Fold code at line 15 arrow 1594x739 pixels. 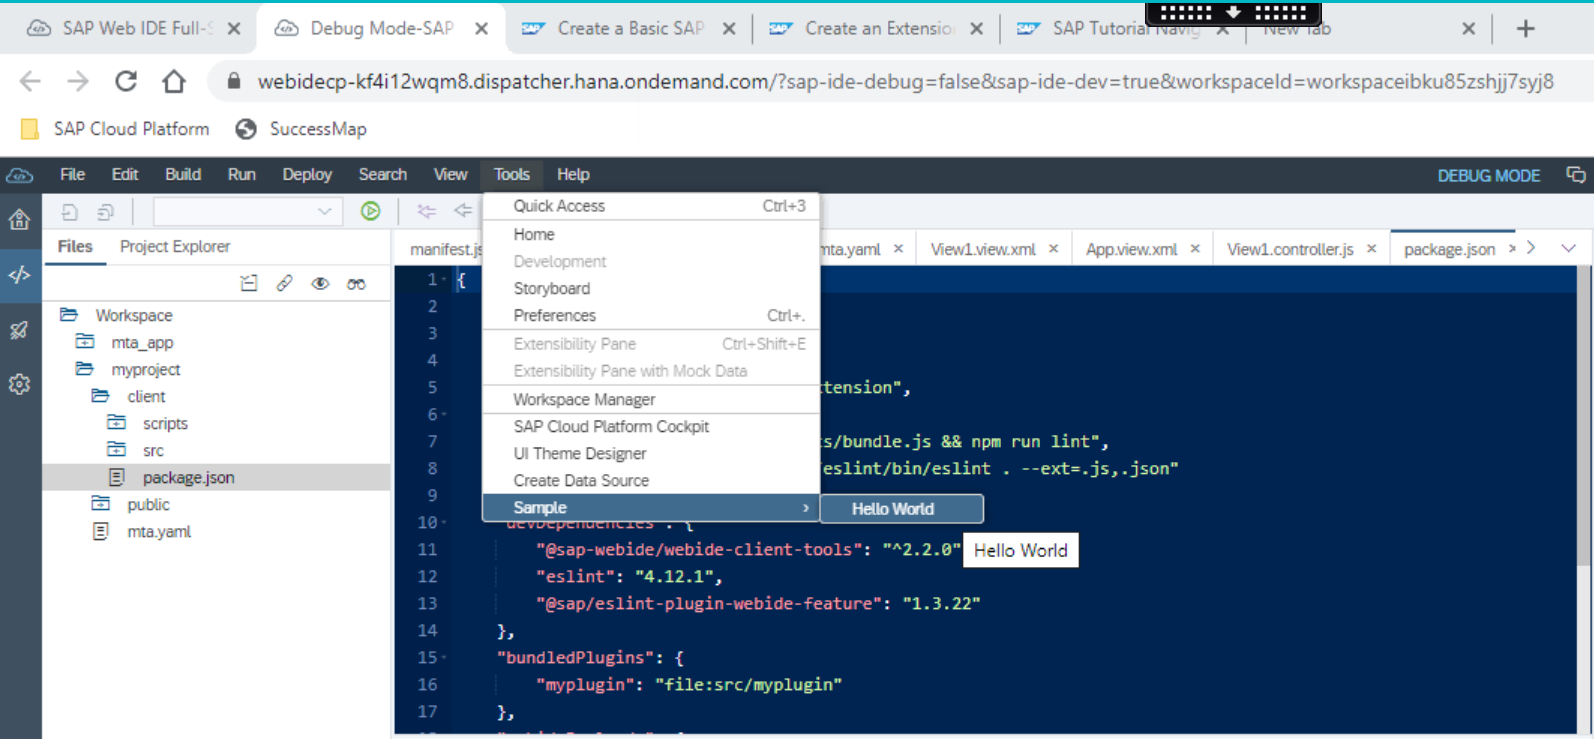coord(446,658)
